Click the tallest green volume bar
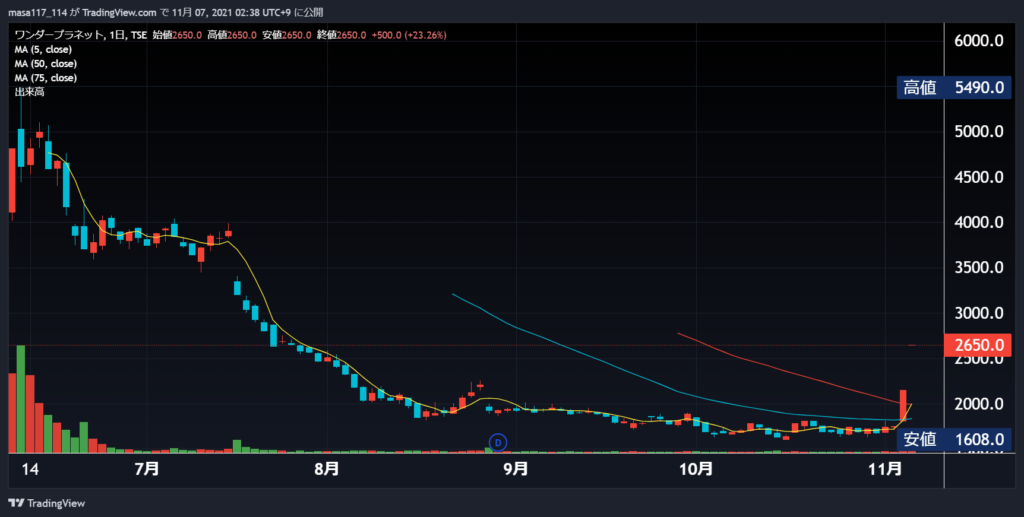 click(x=21, y=399)
